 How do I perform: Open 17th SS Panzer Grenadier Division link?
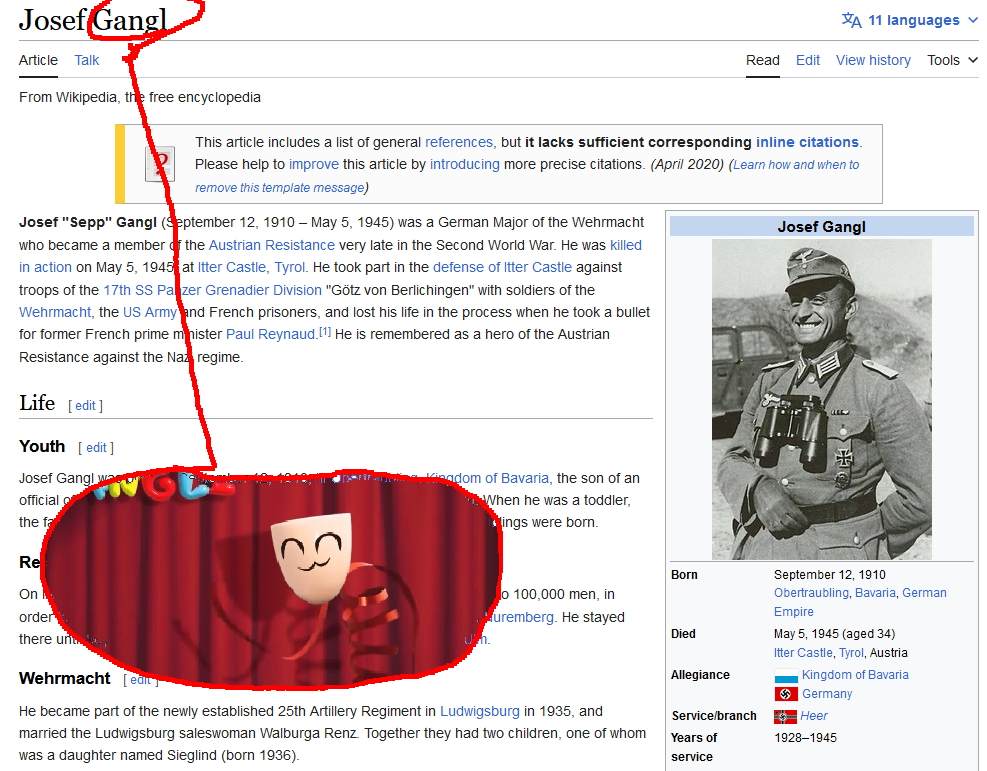point(212,290)
